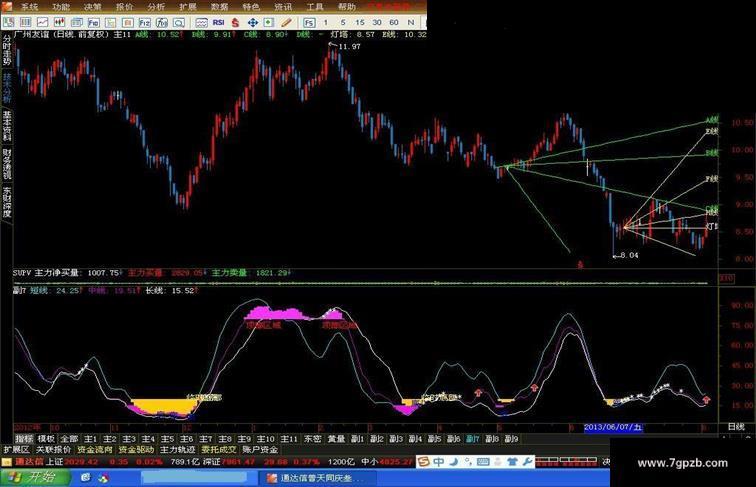Open the 资讯 menu
The height and width of the screenshot is (487, 756).
pos(283,7)
